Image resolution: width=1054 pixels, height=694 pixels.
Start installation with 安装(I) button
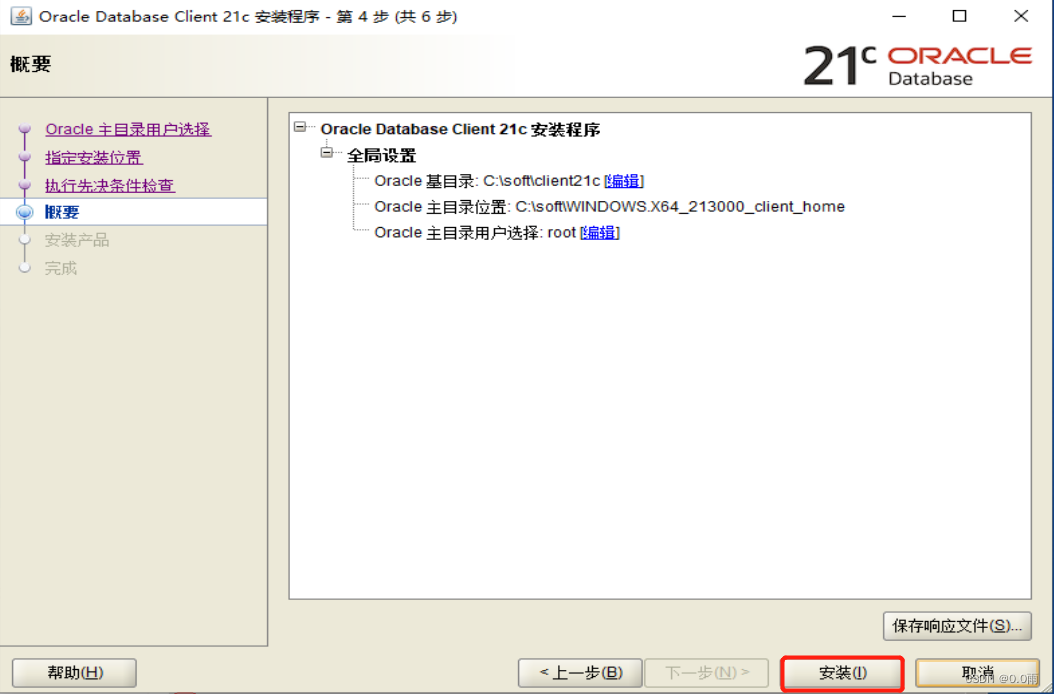tap(842, 673)
